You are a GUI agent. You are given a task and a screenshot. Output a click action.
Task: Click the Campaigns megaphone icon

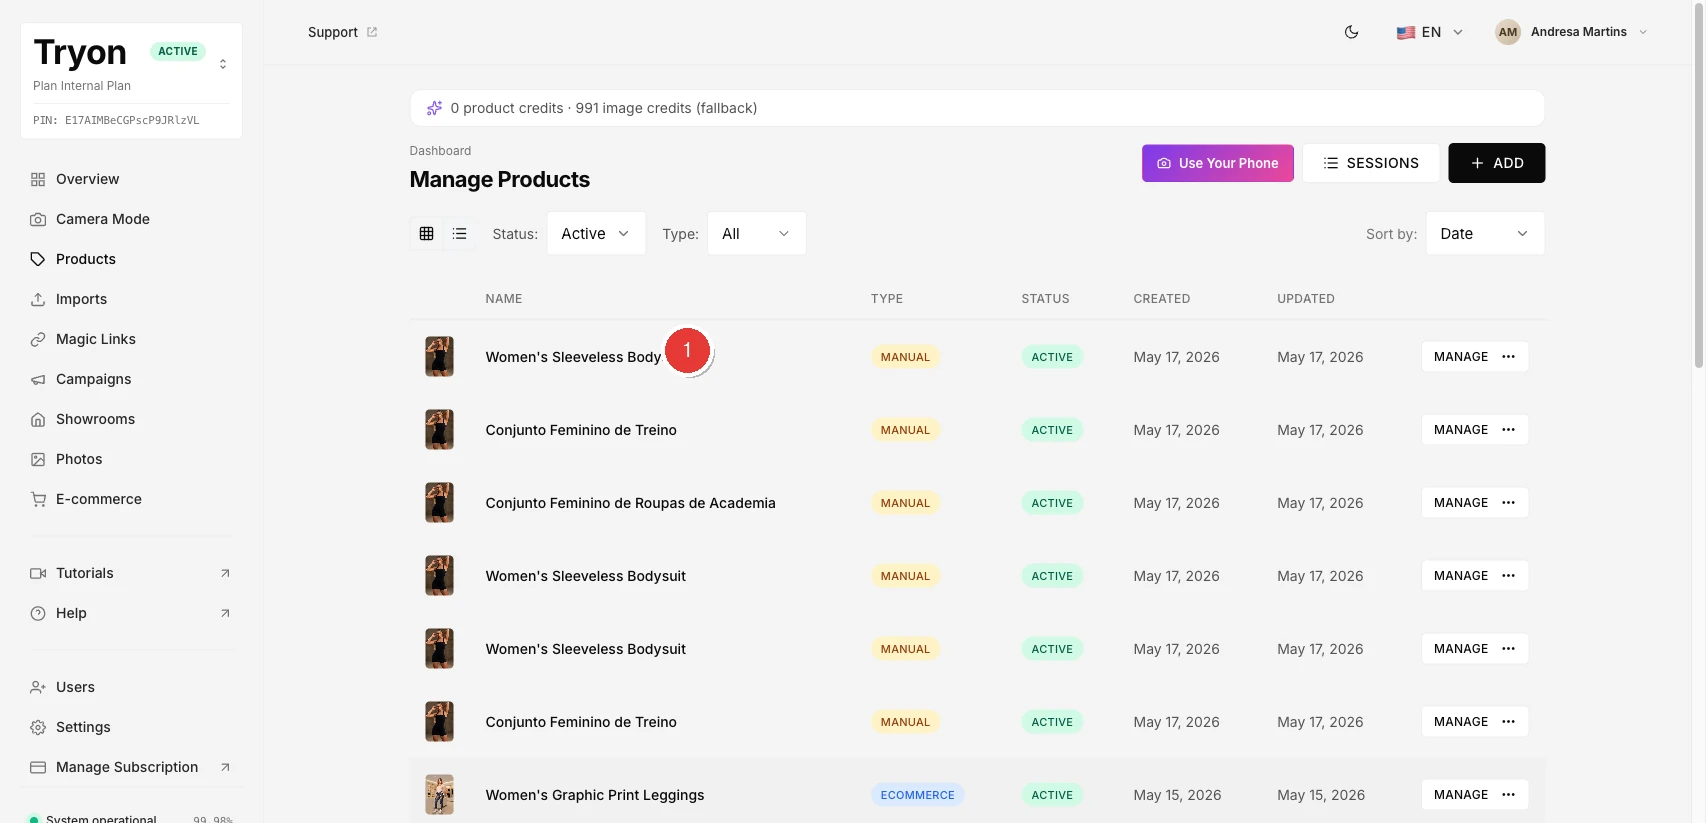click(x=38, y=379)
